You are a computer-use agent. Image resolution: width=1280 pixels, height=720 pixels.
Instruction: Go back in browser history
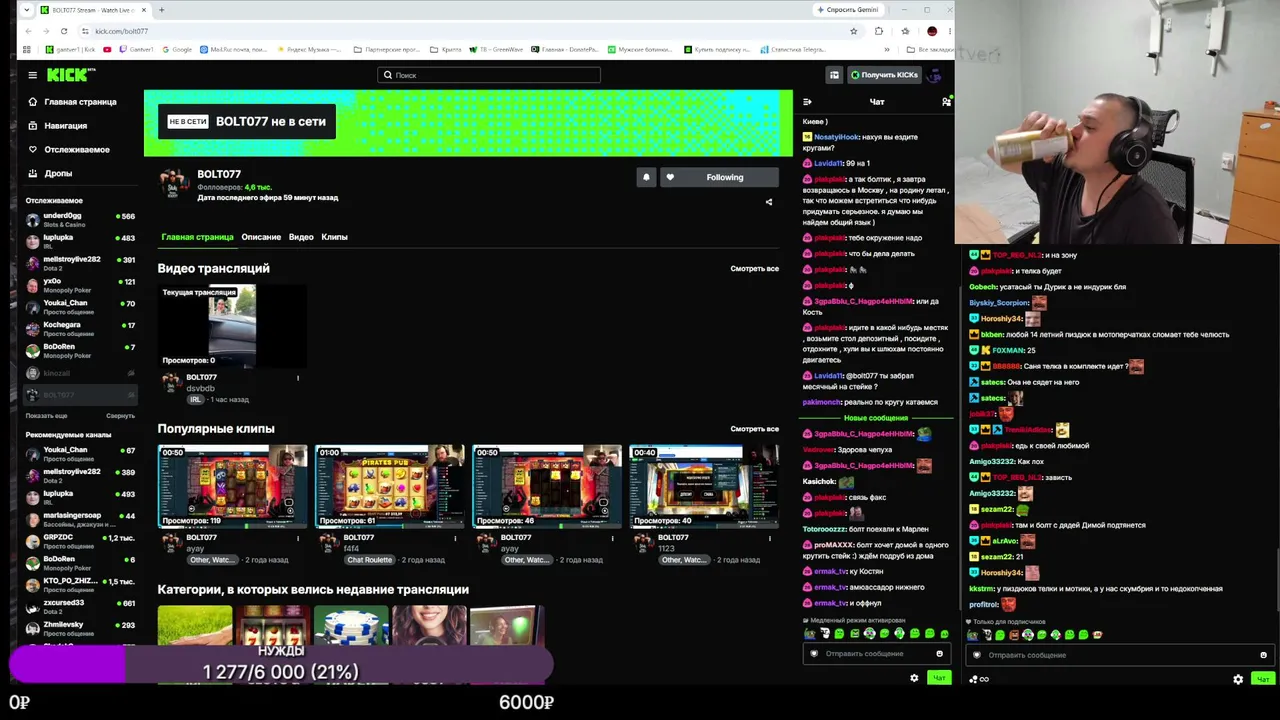(x=28, y=31)
